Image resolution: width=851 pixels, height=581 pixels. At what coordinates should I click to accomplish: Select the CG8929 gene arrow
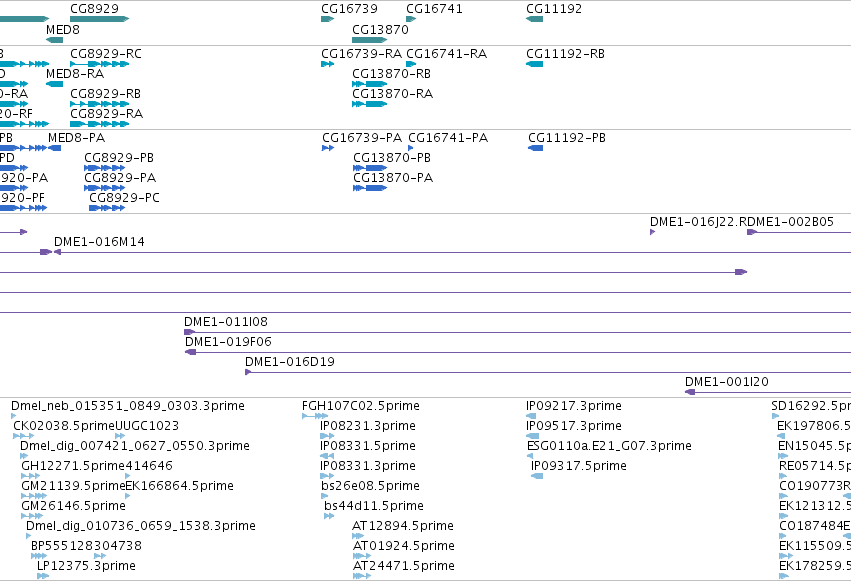(x=99, y=19)
